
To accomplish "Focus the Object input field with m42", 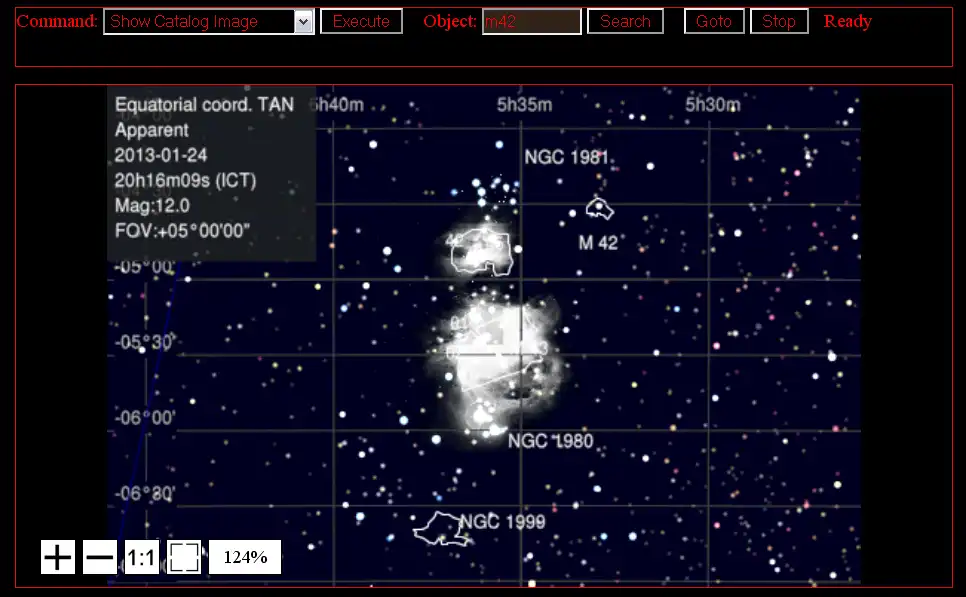I will 532,22.
